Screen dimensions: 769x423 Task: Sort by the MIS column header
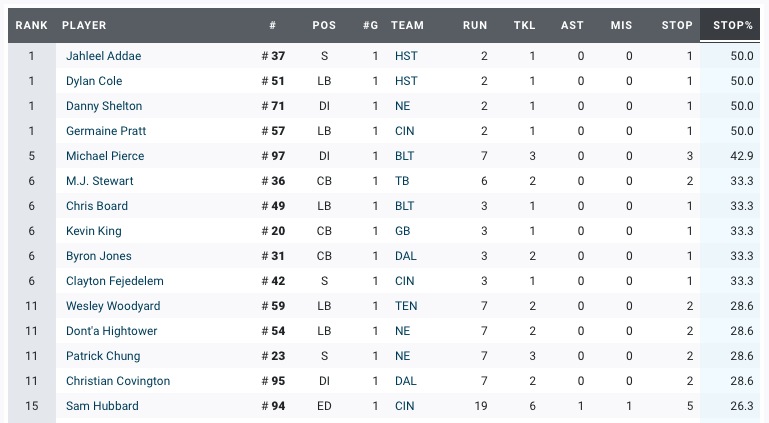pyautogui.click(x=621, y=25)
